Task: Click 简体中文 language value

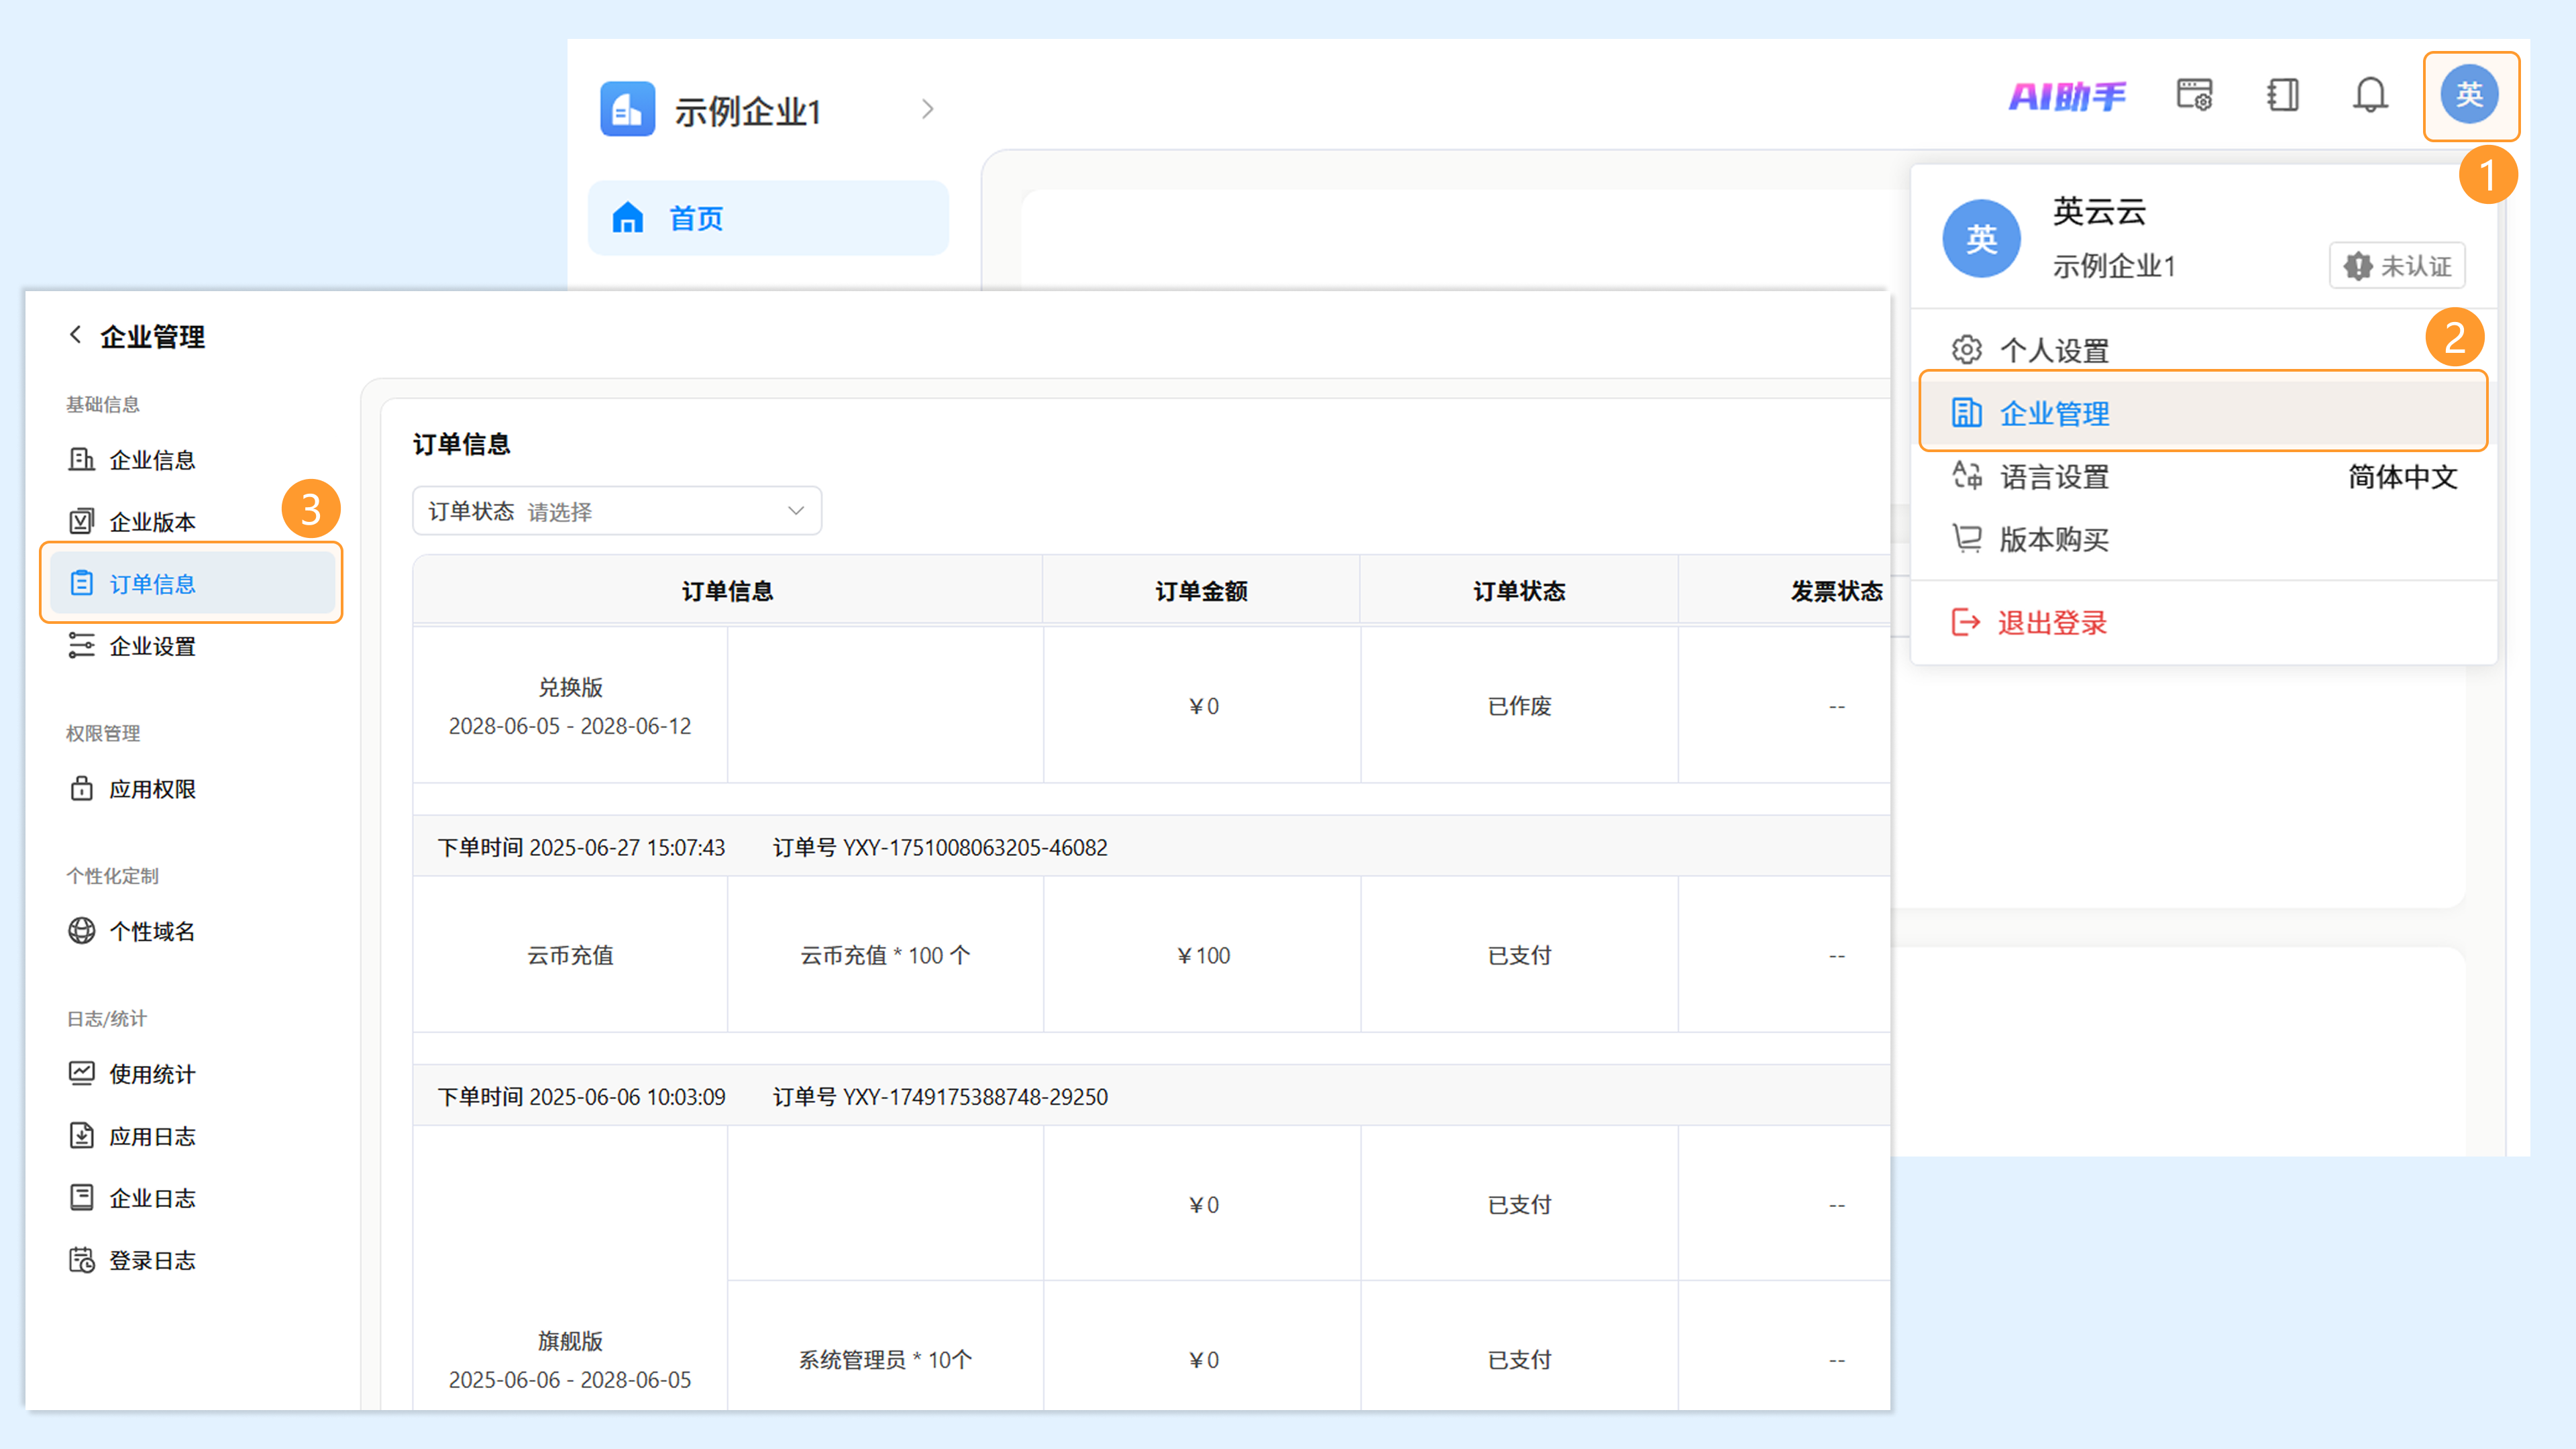Action: click(2402, 477)
